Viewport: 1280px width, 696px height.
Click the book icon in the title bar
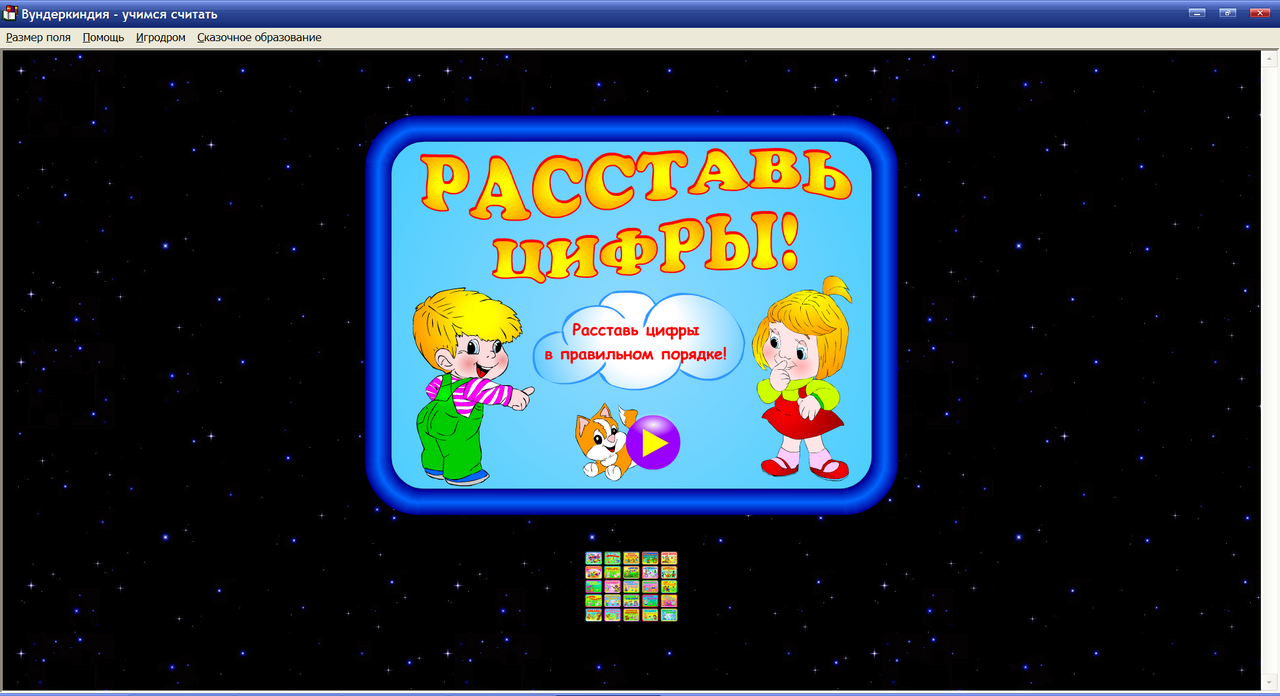point(11,13)
